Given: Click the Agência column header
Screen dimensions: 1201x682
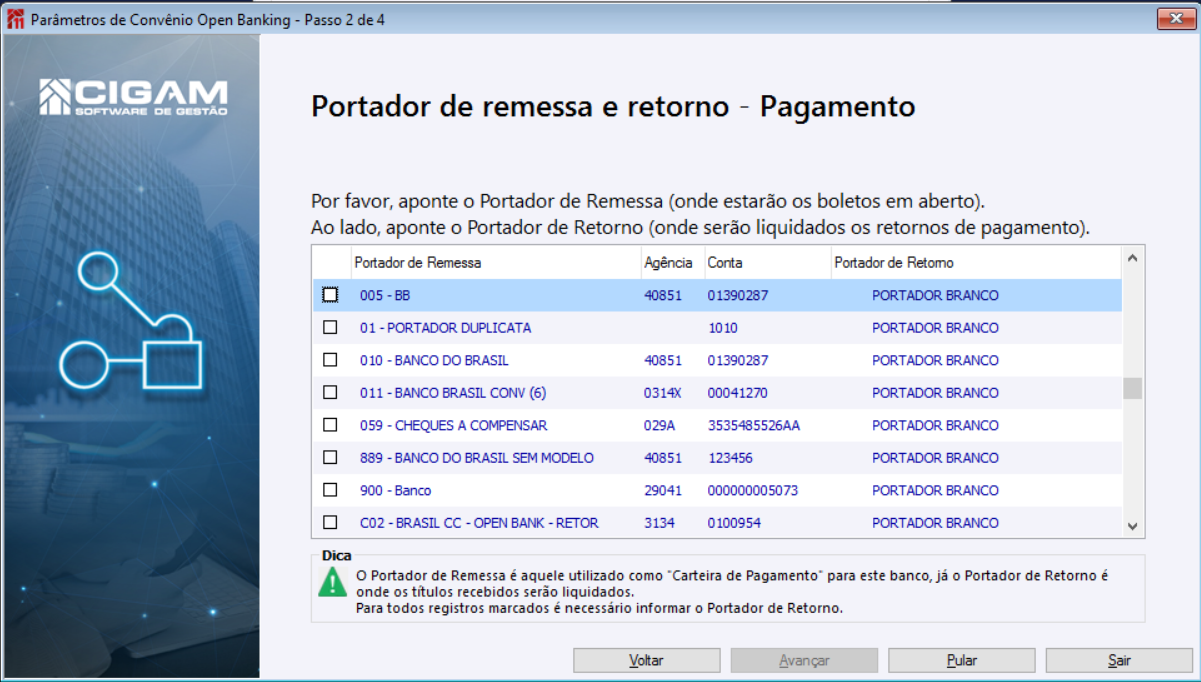Looking at the screenshot, I should click(x=672, y=263).
